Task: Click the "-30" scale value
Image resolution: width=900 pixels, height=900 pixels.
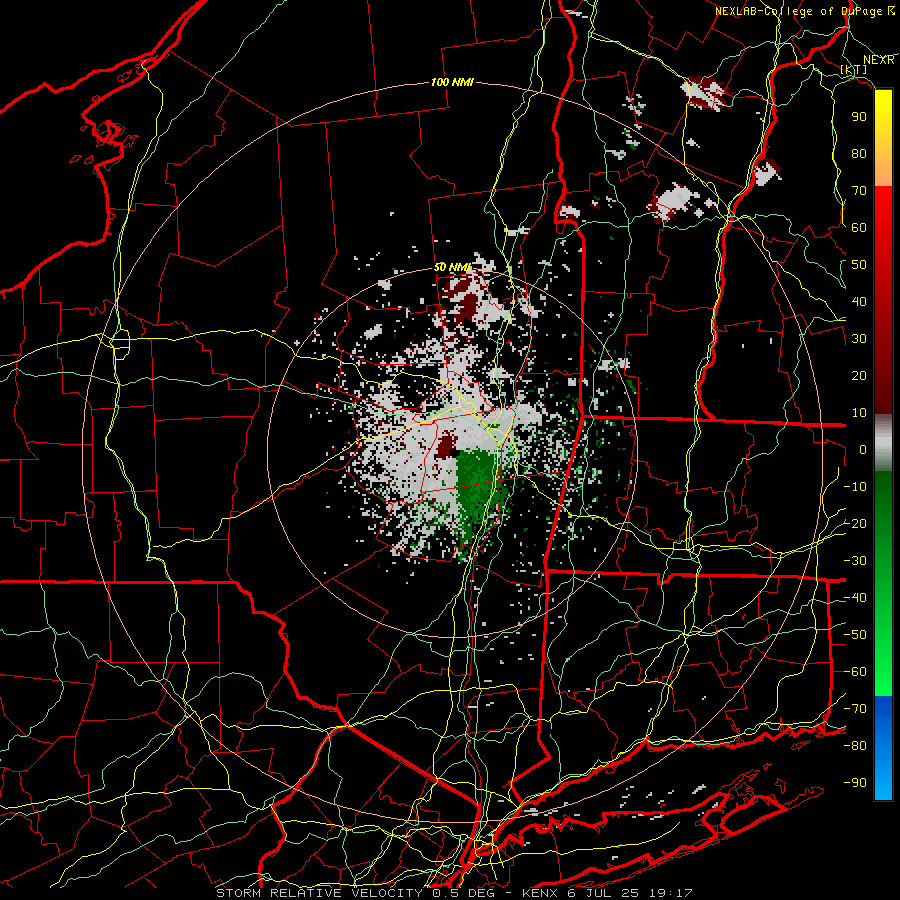Action: (x=855, y=561)
